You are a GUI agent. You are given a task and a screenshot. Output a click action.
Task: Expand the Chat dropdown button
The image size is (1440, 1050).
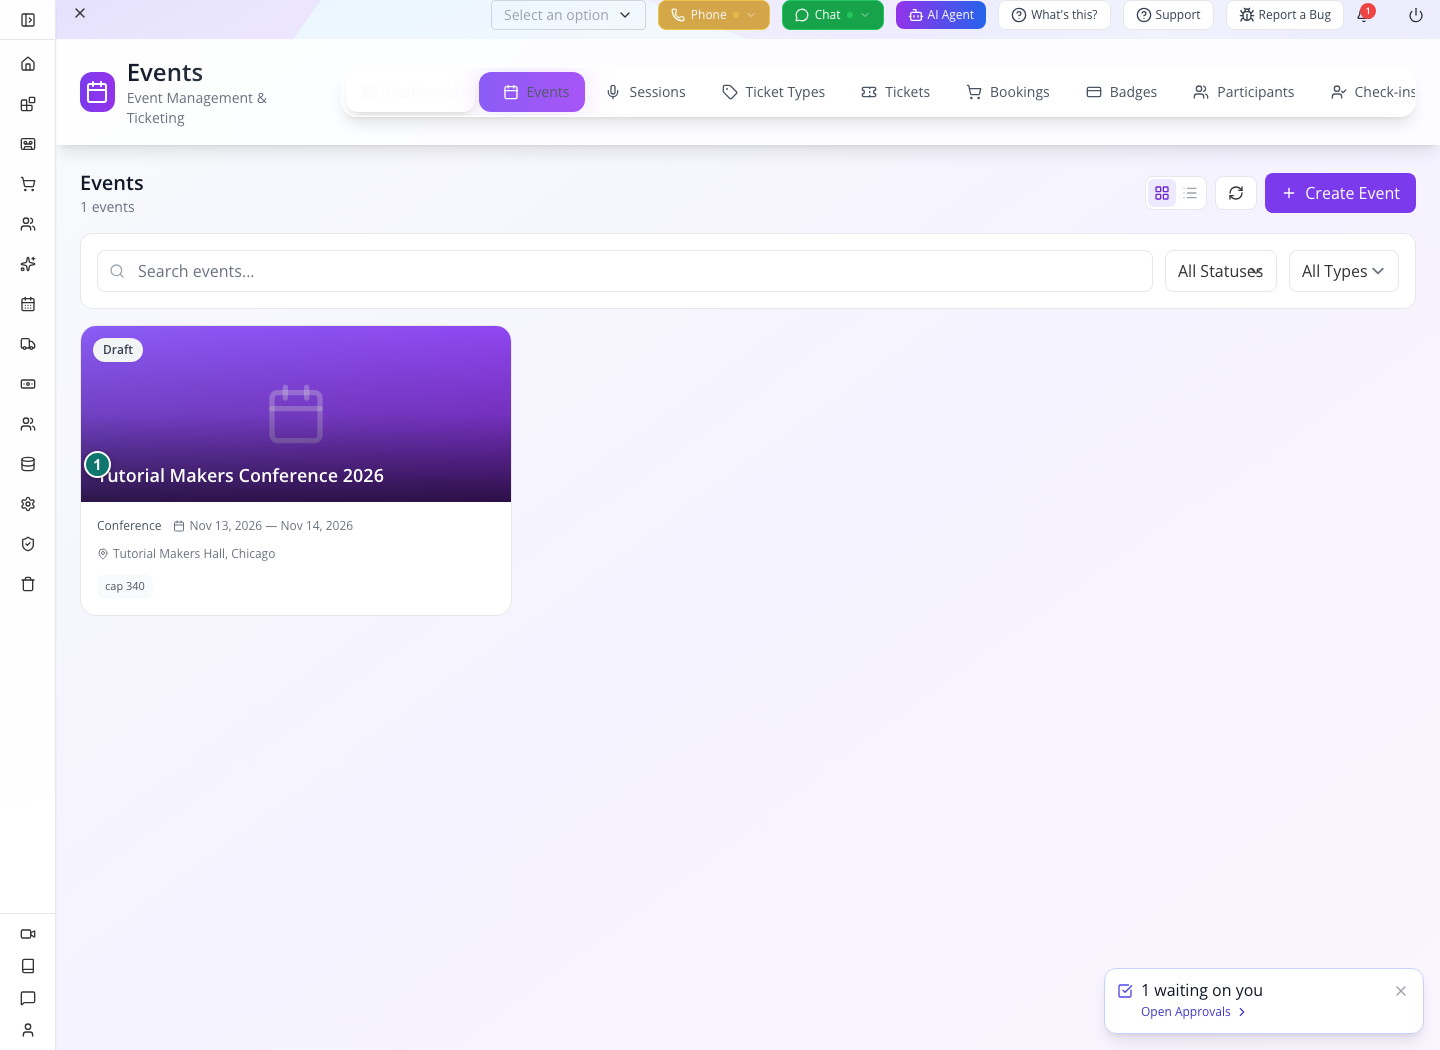833,15
